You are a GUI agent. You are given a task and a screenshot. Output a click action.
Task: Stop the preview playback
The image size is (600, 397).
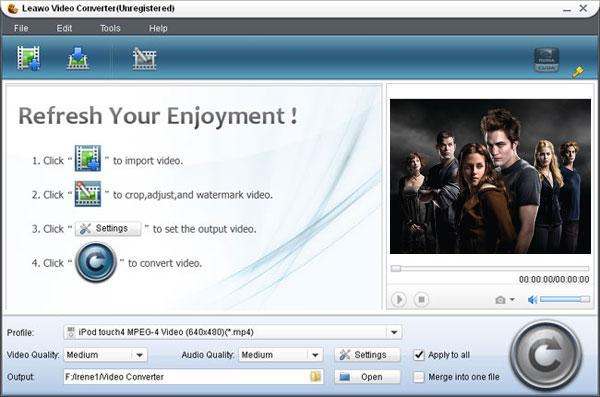pos(421,299)
